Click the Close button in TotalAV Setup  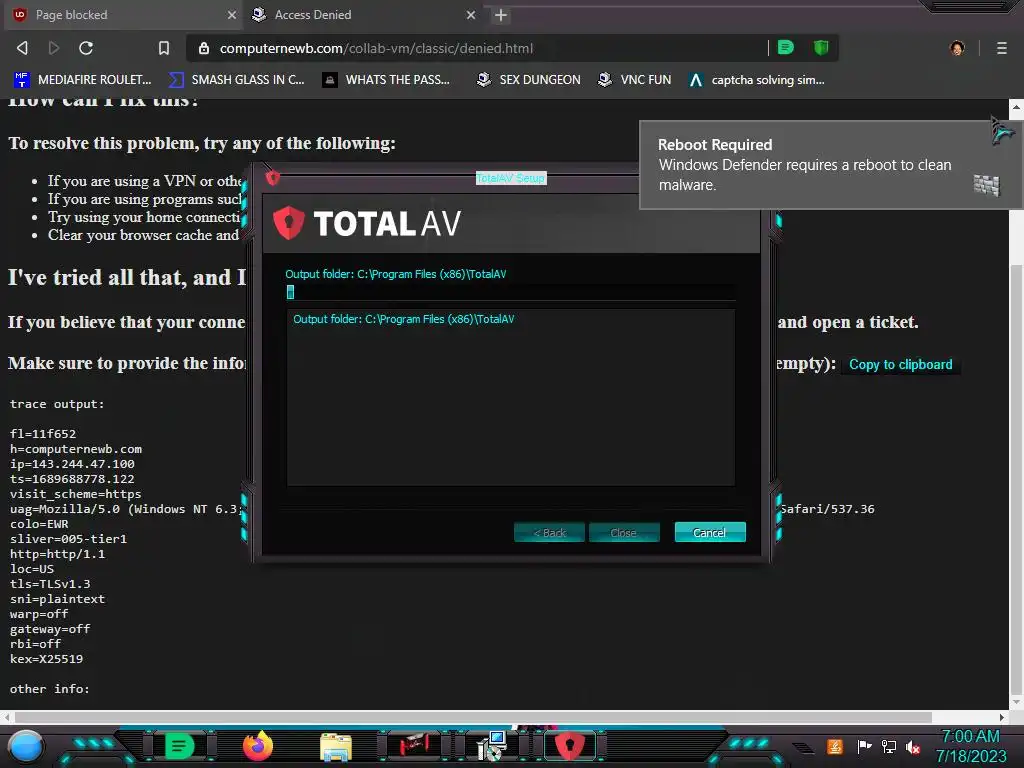(624, 532)
